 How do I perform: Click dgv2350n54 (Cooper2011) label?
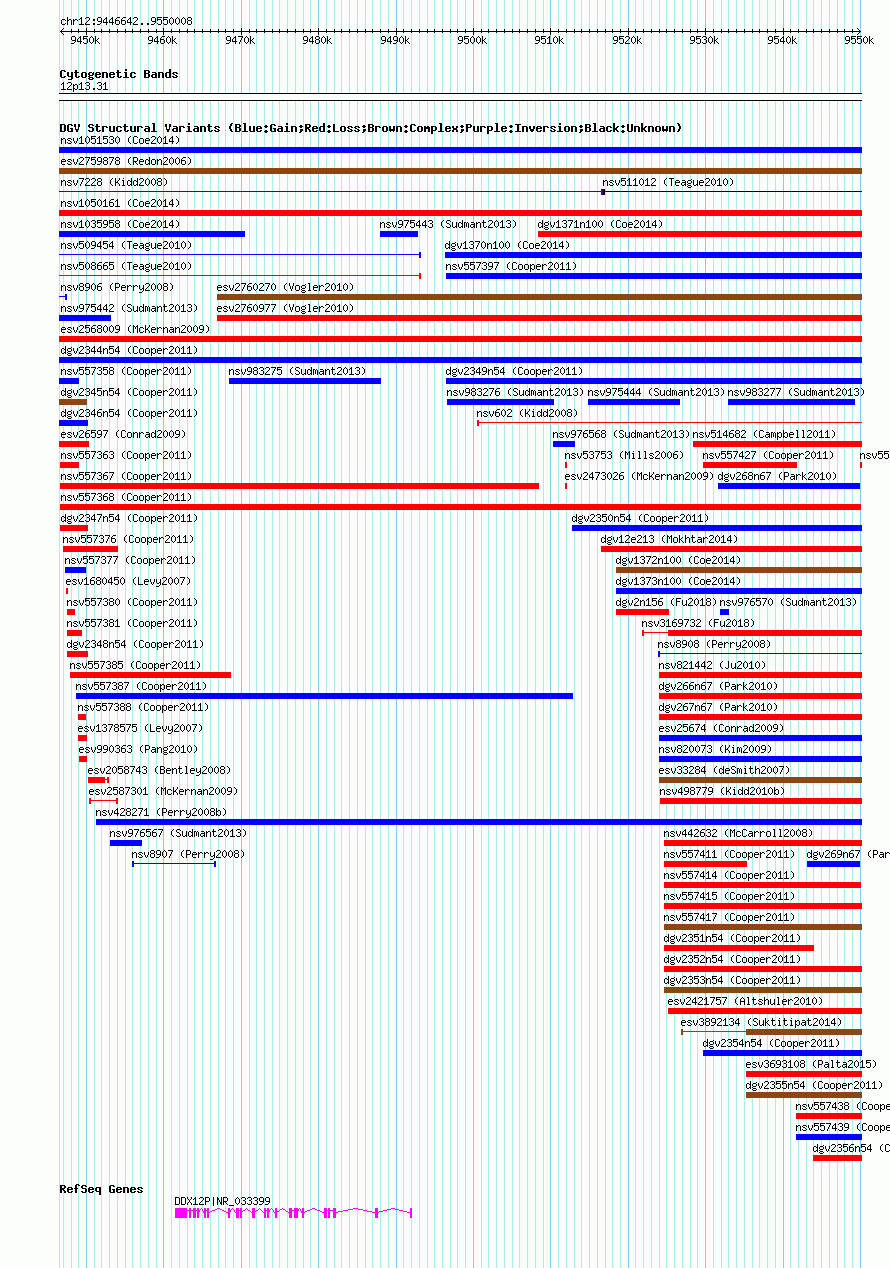(640, 518)
